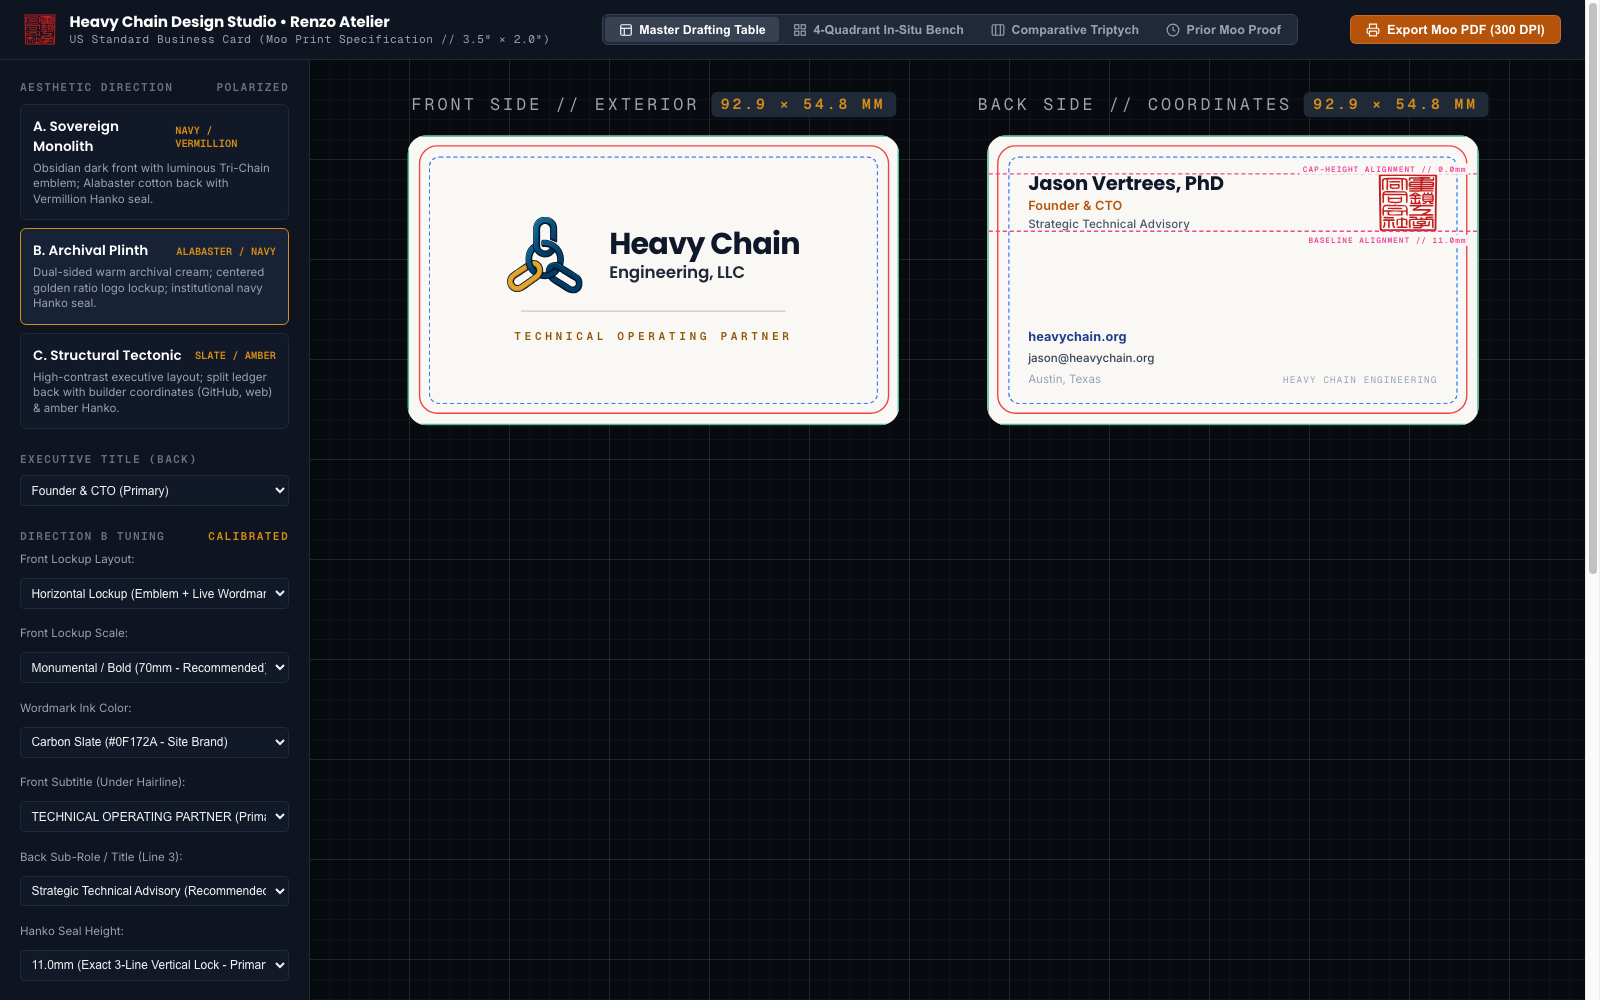Open the Wordmark Ink Color dropdown
This screenshot has height=1000, width=1600.
[x=154, y=742]
